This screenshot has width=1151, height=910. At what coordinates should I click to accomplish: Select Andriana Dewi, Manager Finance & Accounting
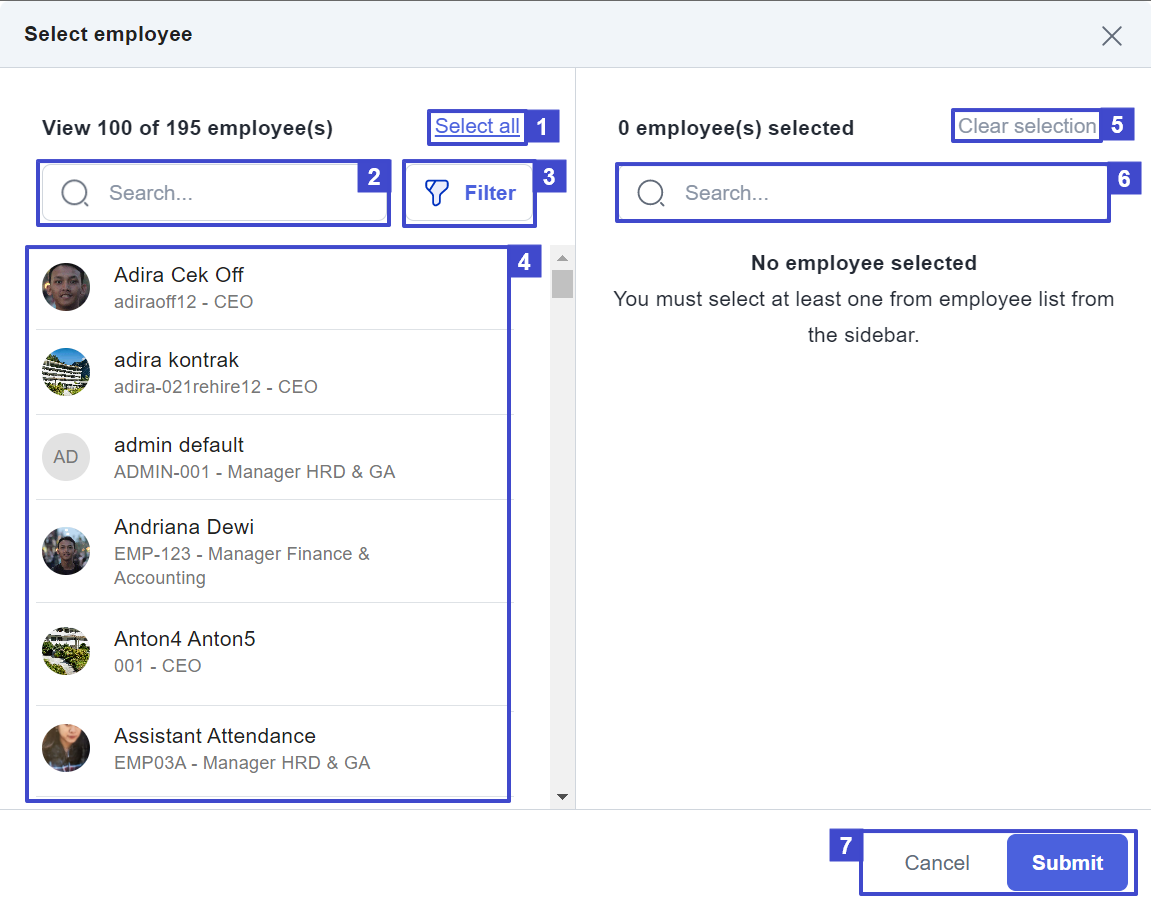(x=250, y=551)
